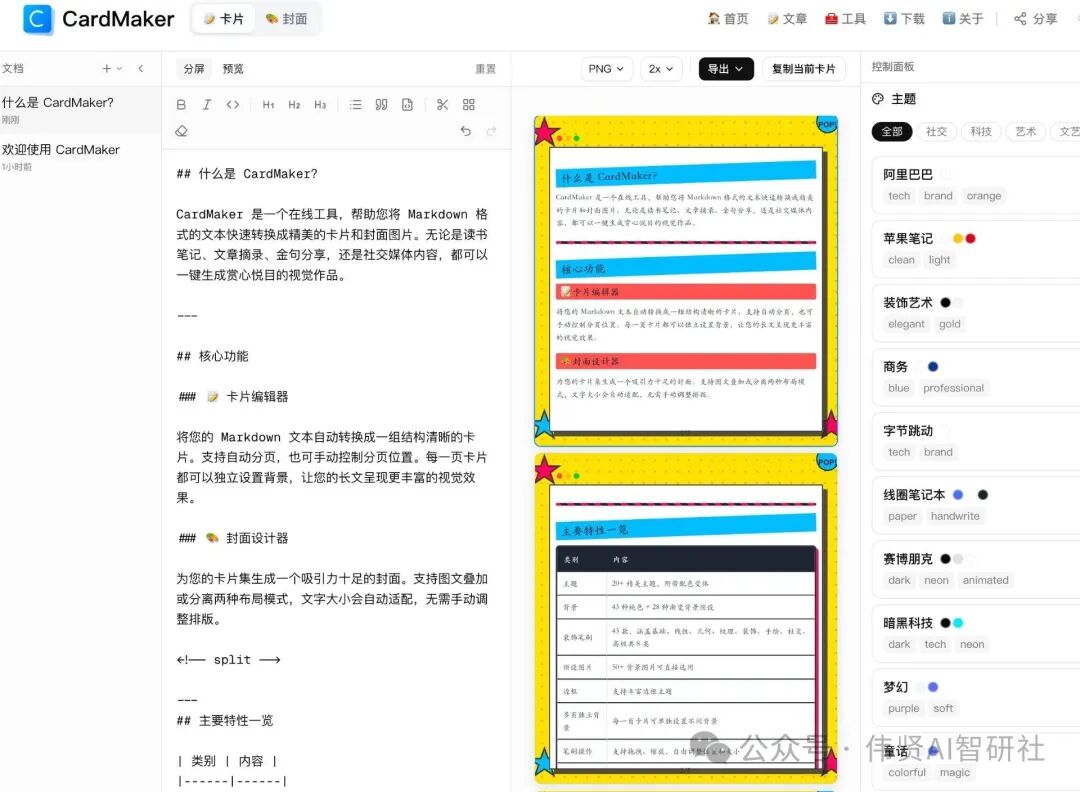
Task: Click the eraser clear-format icon
Action: coord(181,131)
